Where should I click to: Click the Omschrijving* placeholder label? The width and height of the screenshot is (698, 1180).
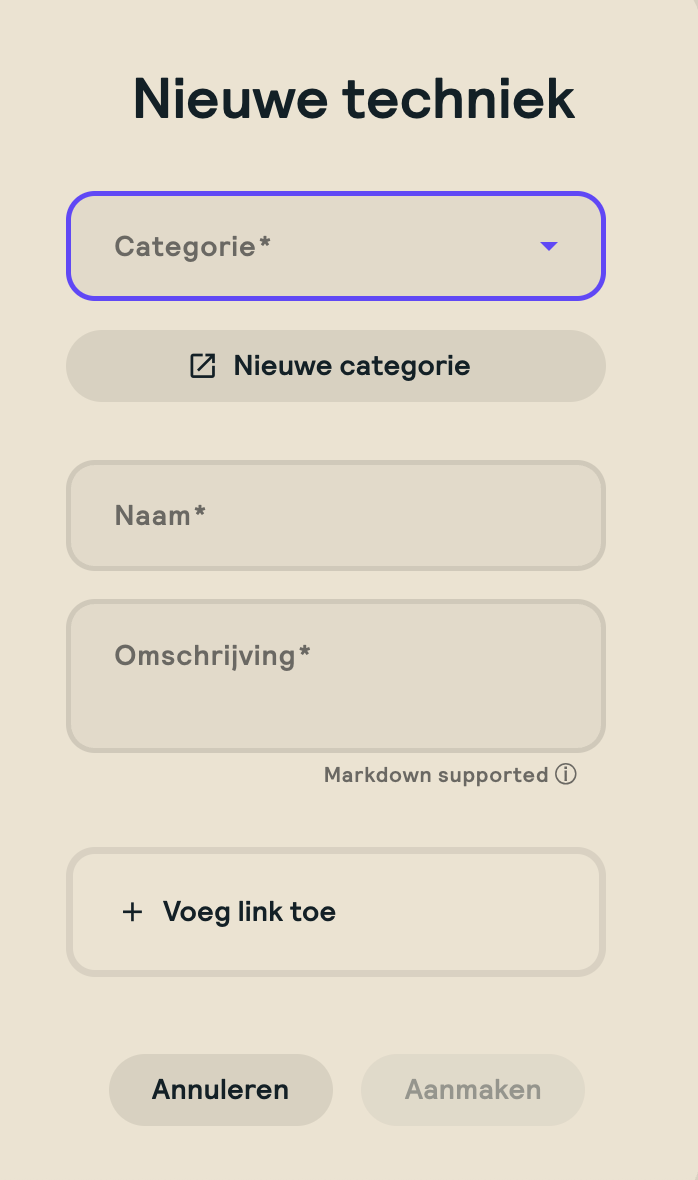point(212,656)
